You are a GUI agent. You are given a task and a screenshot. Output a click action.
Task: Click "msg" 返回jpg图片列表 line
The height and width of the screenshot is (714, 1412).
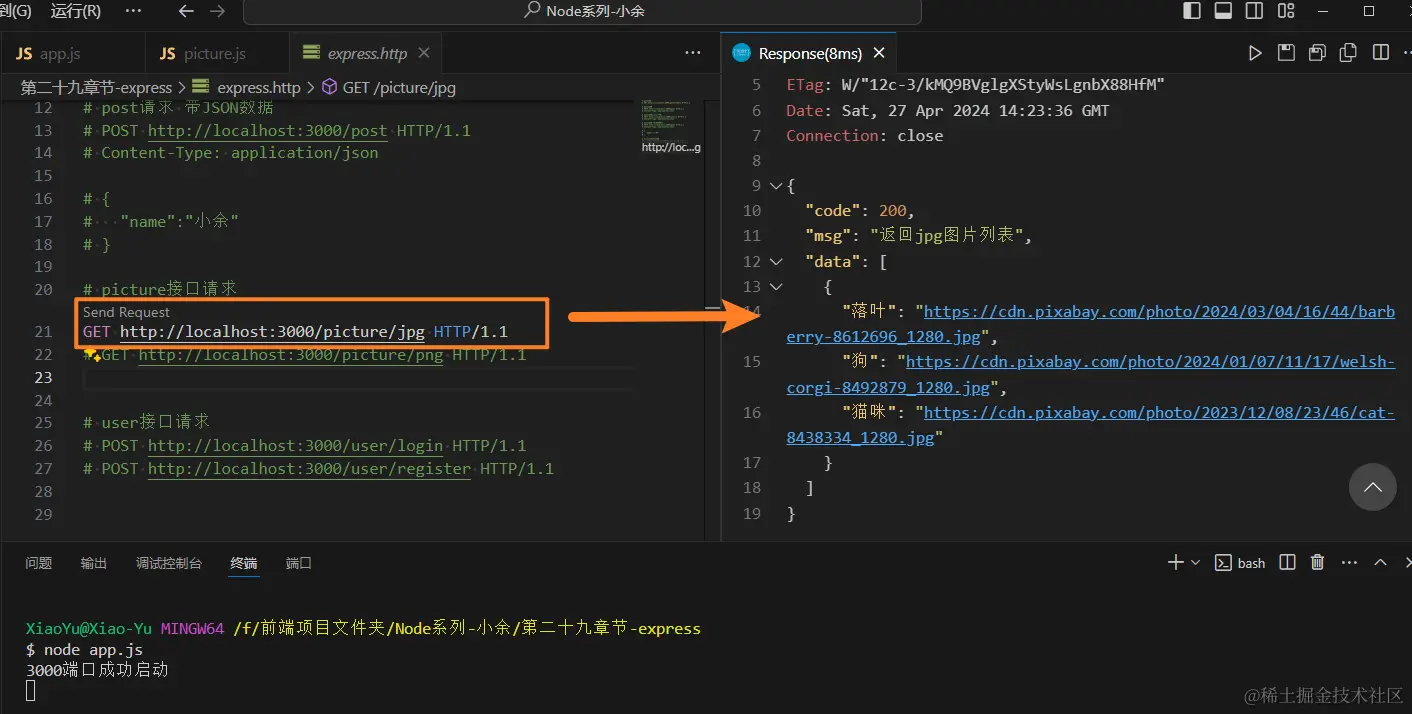pos(918,236)
